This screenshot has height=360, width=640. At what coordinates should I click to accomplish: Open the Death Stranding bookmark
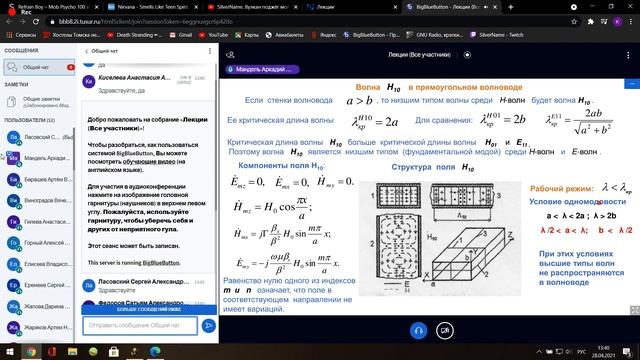pos(135,35)
